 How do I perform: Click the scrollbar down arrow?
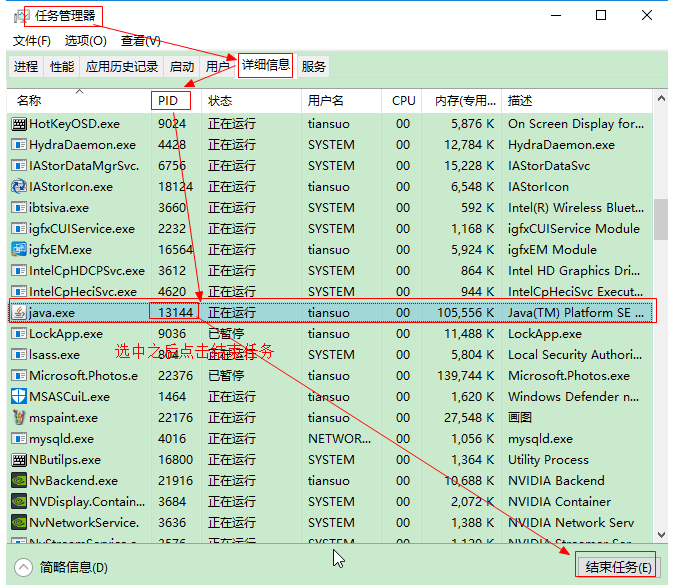click(x=661, y=535)
